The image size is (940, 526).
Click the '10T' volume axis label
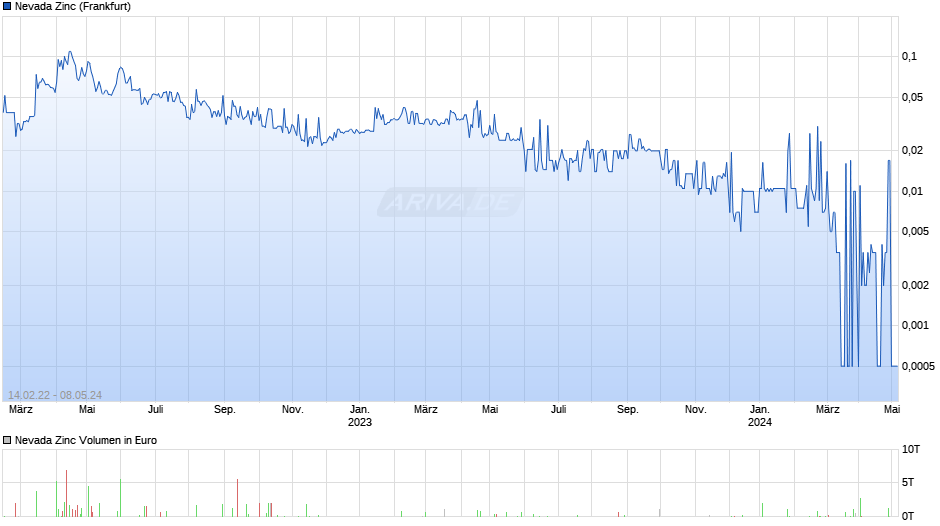point(911,449)
